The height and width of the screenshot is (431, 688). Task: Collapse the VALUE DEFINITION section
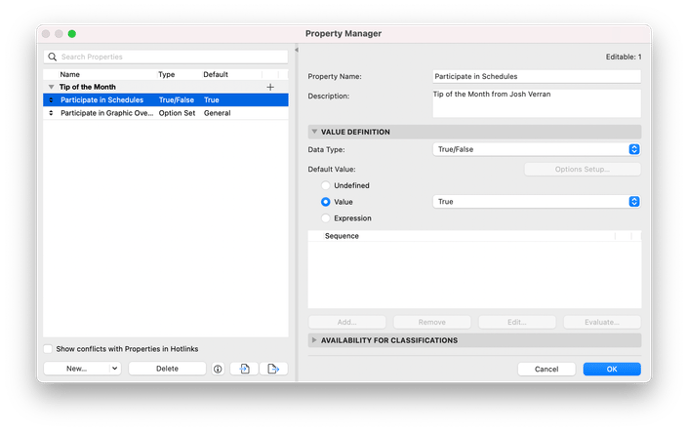point(314,132)
